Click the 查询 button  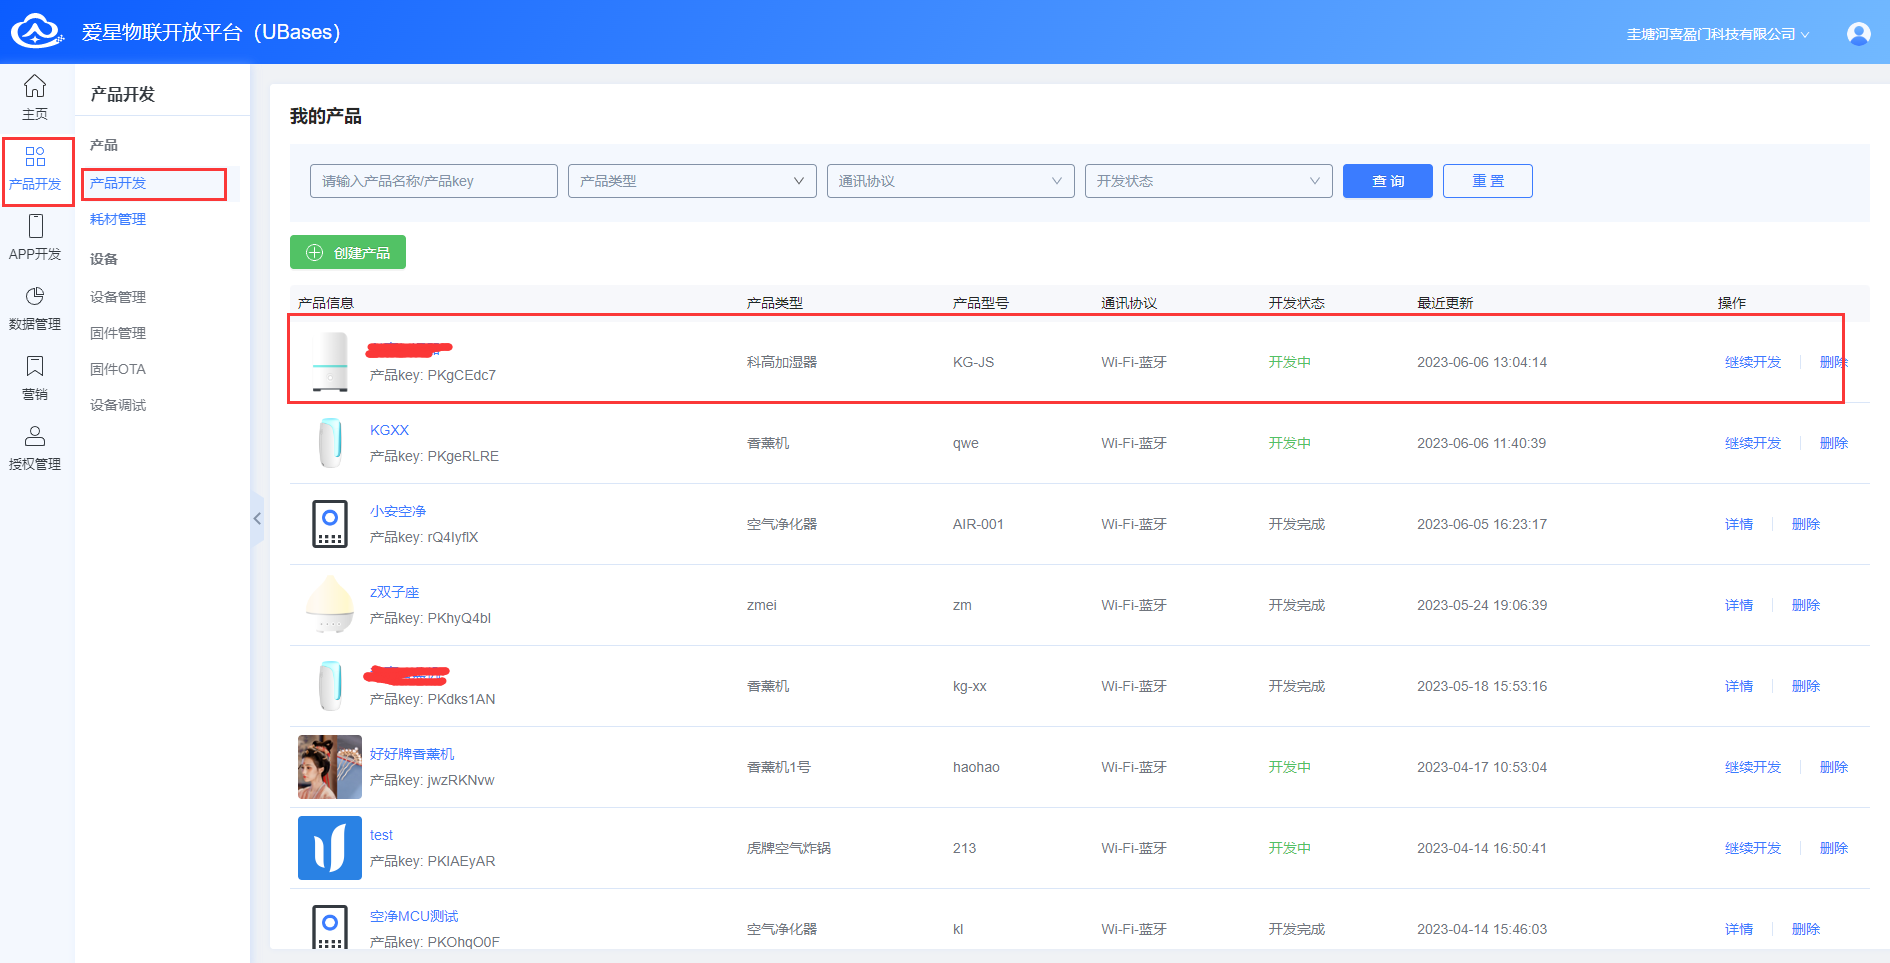[1388, 181]
